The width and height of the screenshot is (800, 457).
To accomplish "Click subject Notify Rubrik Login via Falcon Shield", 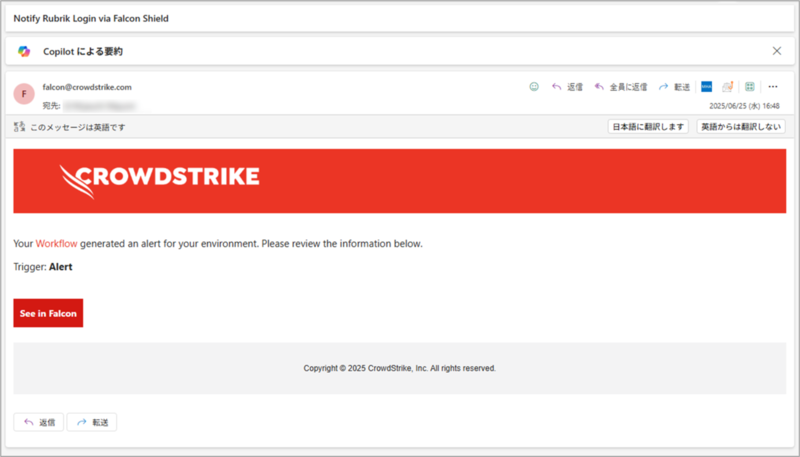I will coord(91,18).
